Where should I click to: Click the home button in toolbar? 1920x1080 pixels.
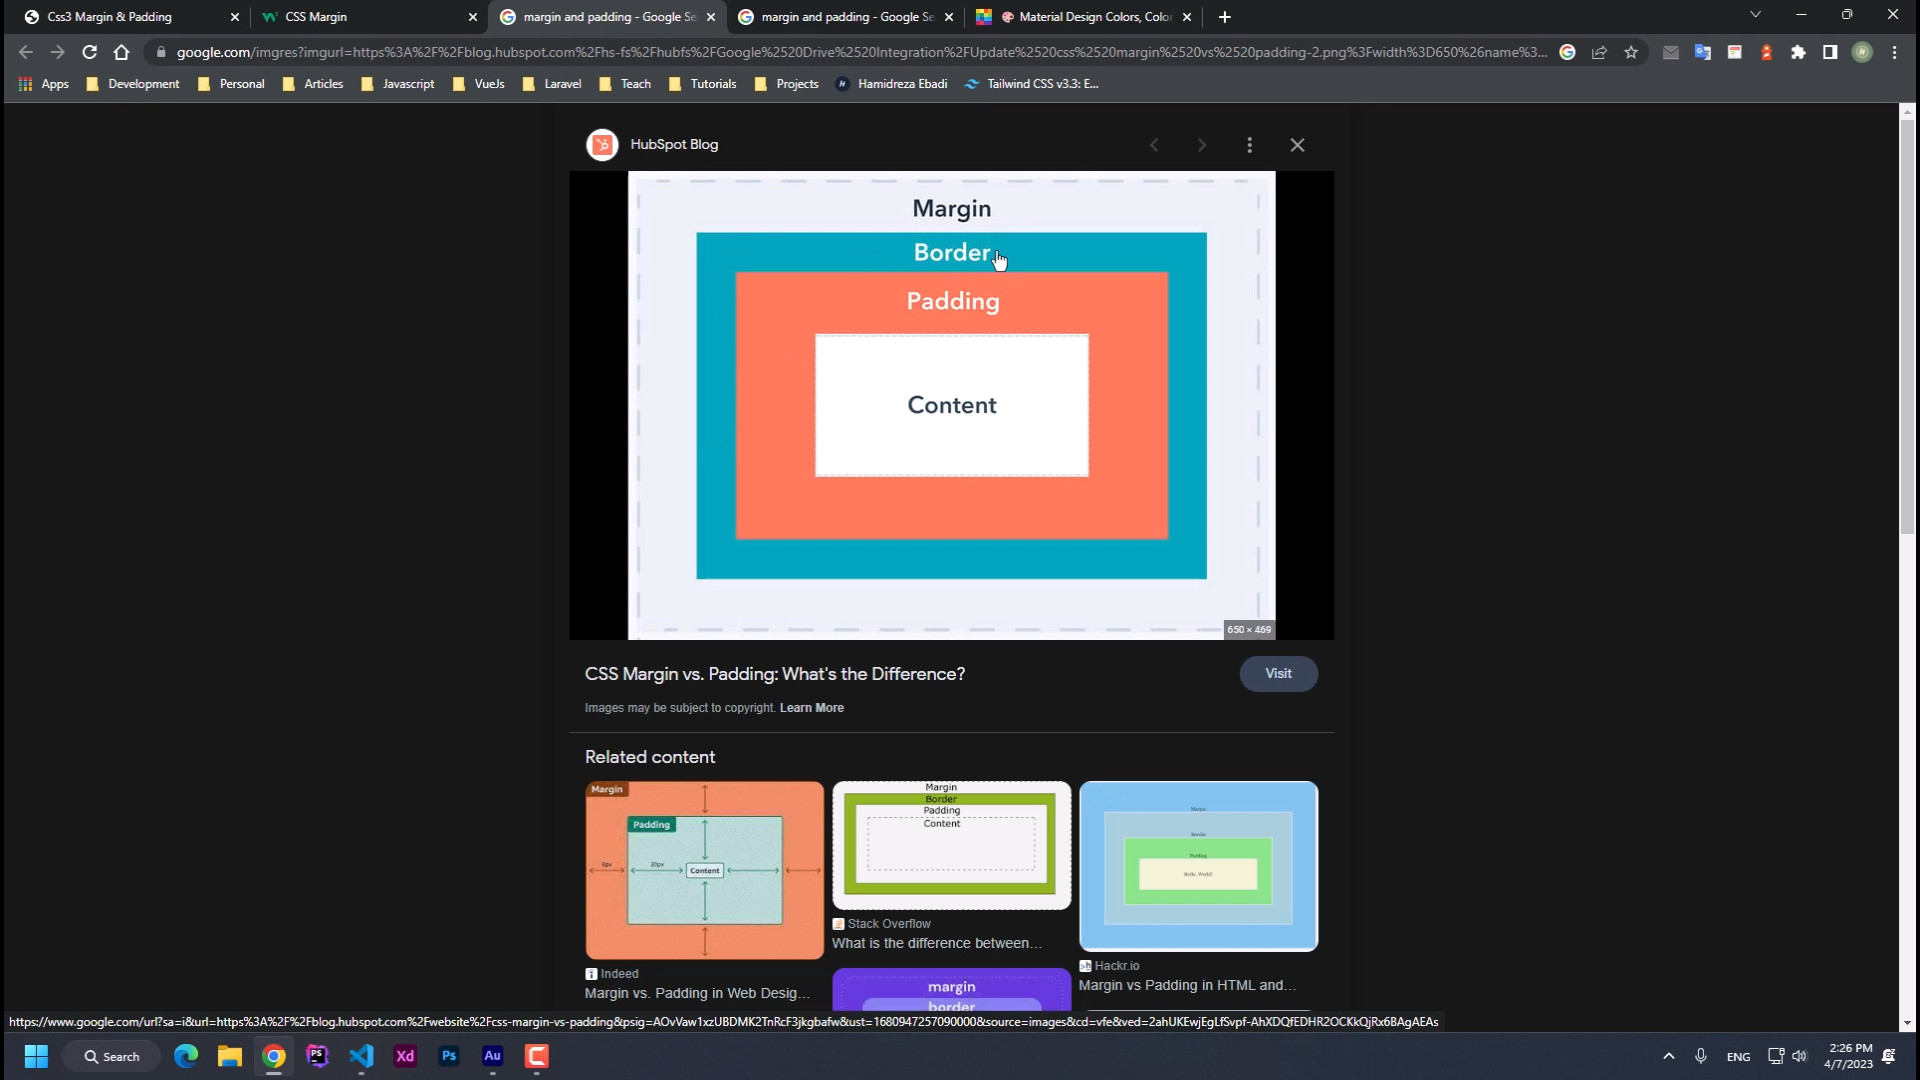121,52
